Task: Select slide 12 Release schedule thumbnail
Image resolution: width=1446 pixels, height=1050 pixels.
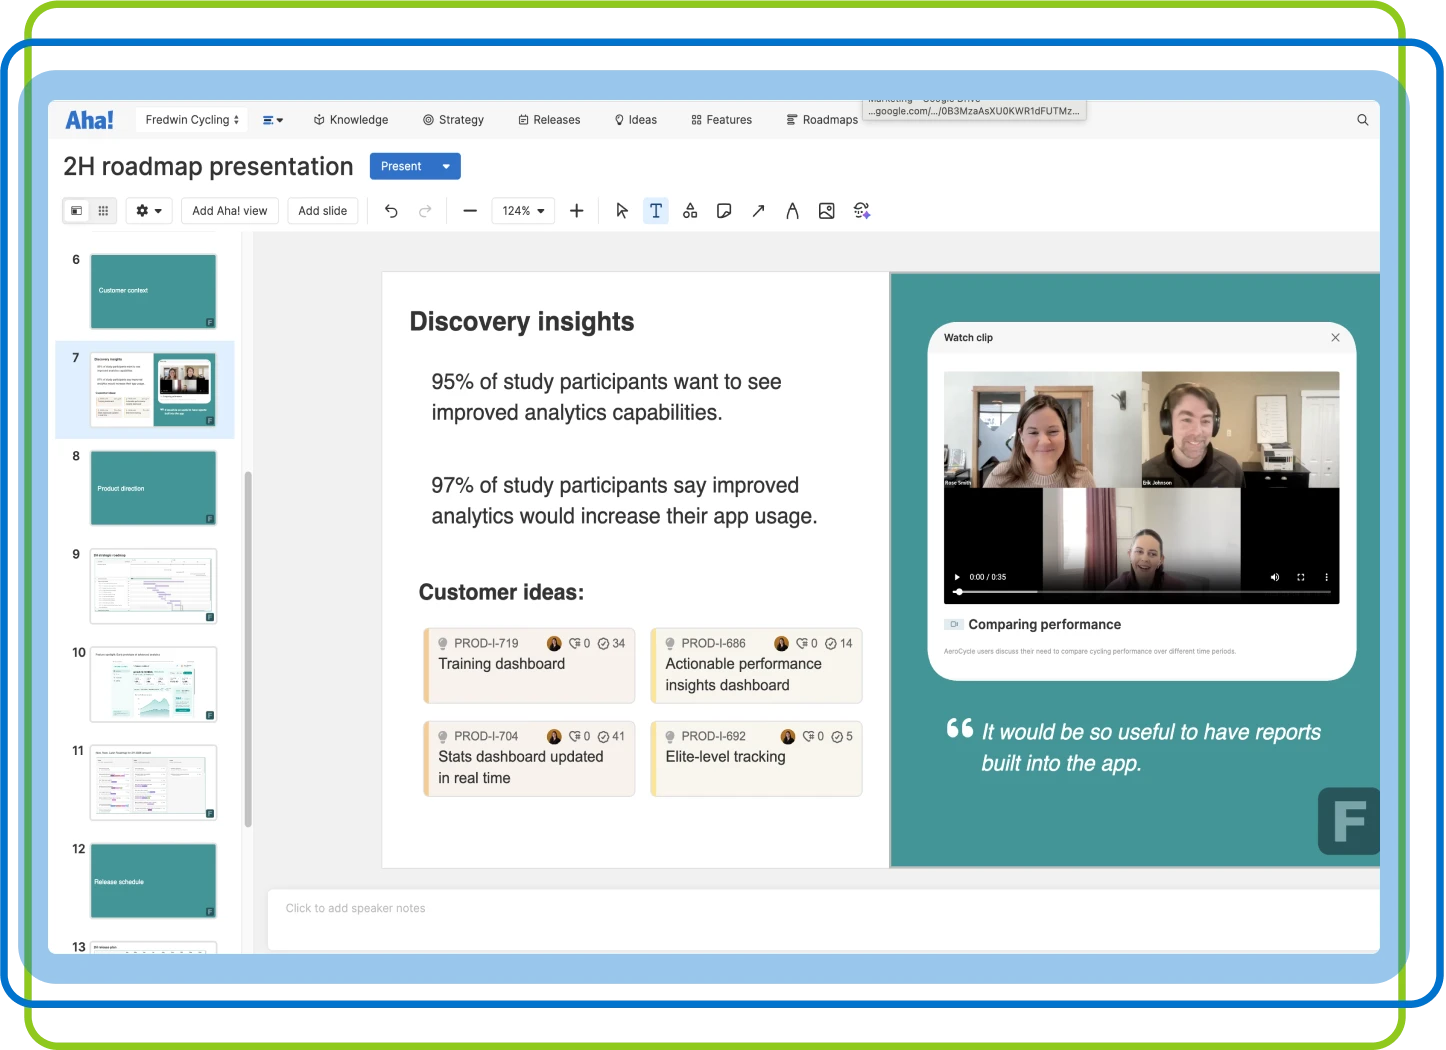Action: [x=153, y=881]
